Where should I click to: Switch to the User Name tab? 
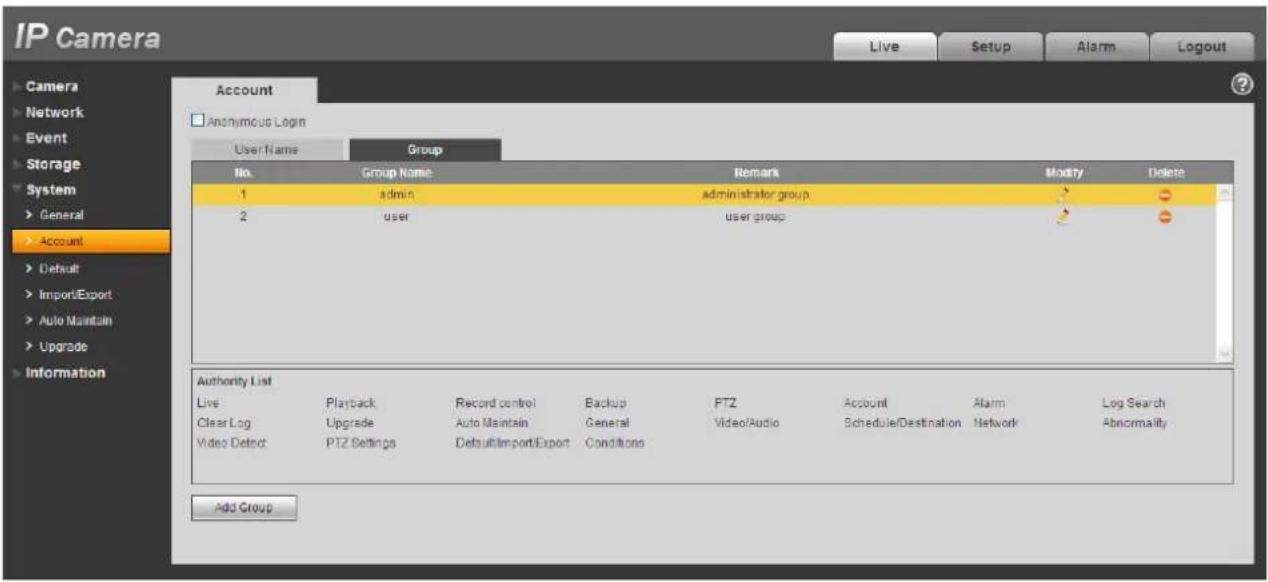pos(266,150)
